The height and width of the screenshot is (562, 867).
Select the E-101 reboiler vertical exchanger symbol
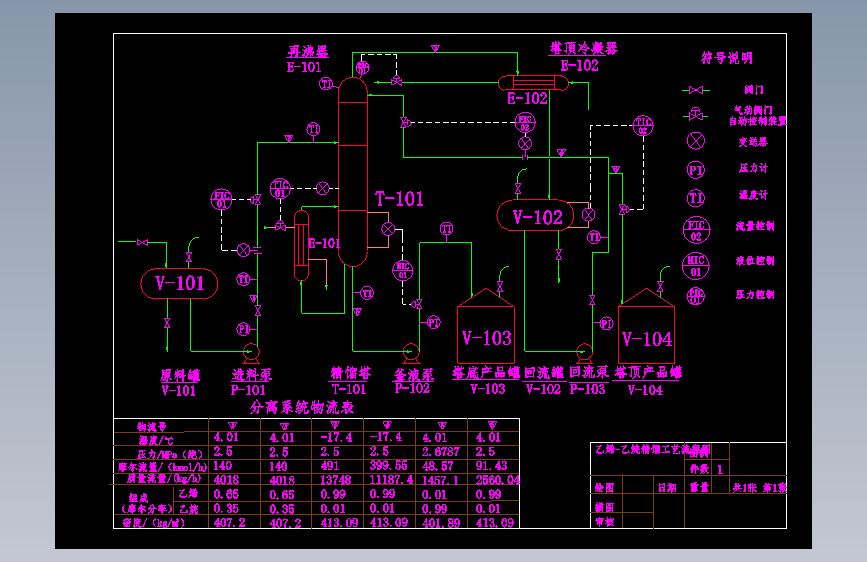(x=301, y=245)
